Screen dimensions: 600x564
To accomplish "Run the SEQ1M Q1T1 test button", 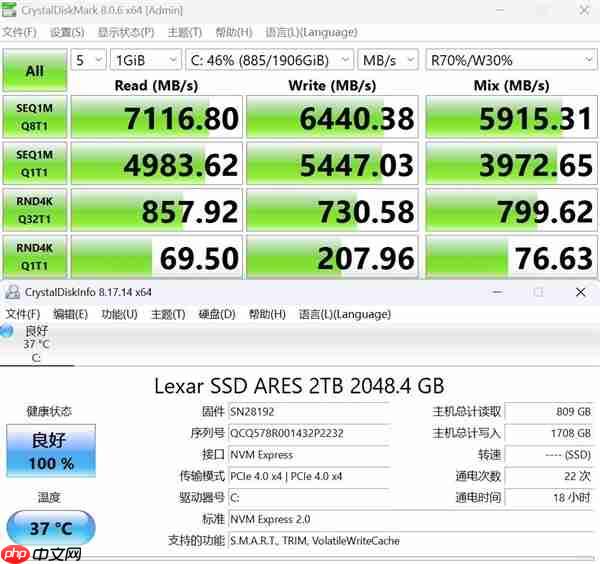I will click(x=34, y=163).
